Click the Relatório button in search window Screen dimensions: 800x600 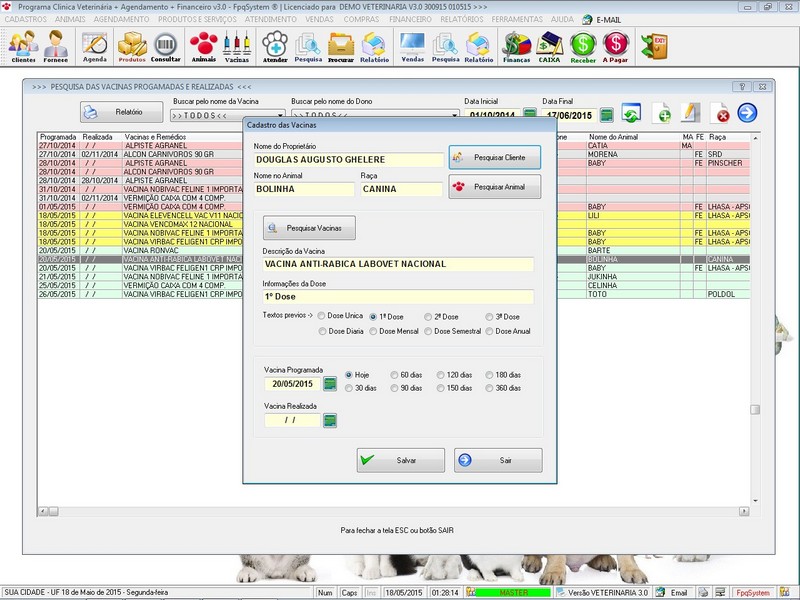pyautogui.click(x=121, y=112)
